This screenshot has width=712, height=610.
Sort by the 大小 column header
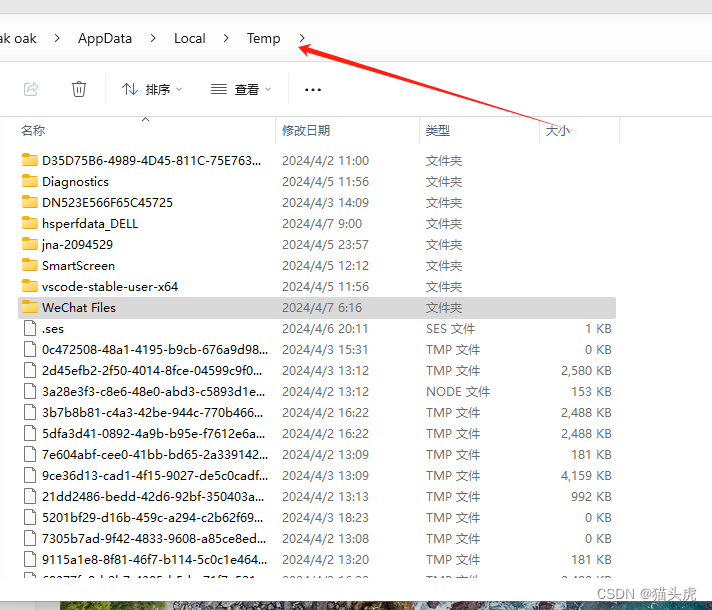tap(558, 131)
